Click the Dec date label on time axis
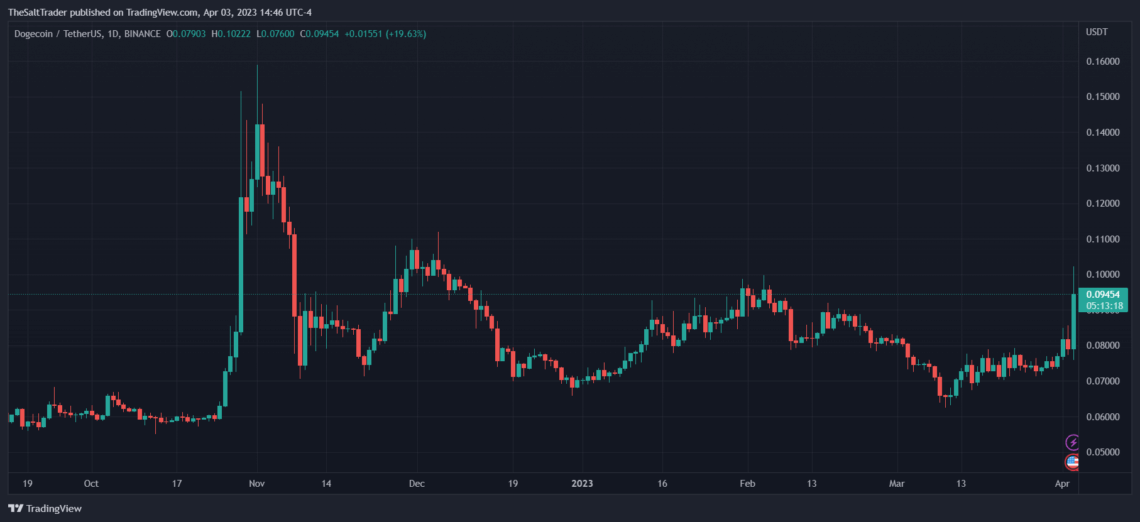 [x=417, y=483]
